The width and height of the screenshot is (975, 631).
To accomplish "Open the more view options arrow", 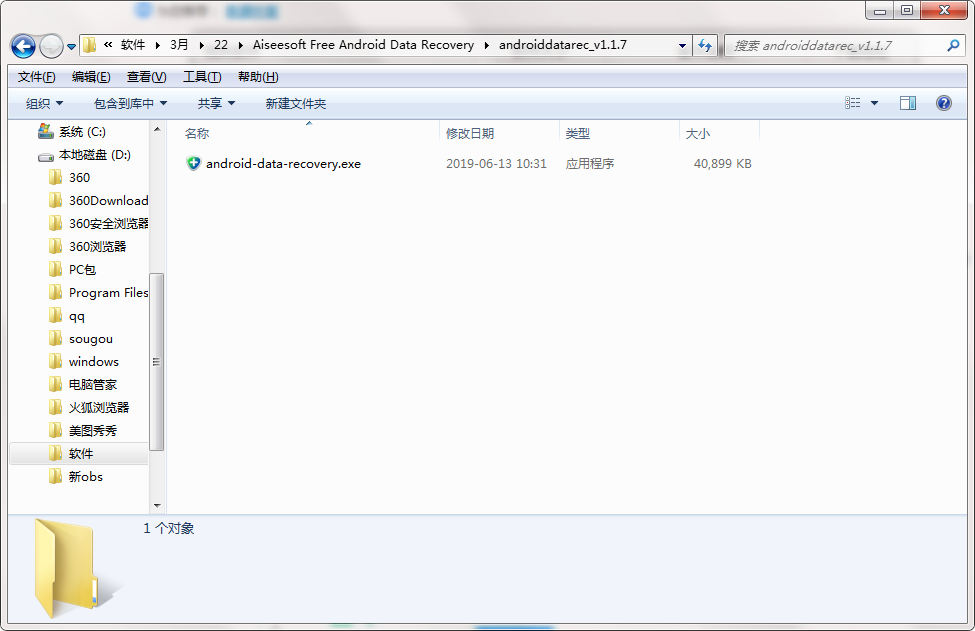I will coord(874,103).
